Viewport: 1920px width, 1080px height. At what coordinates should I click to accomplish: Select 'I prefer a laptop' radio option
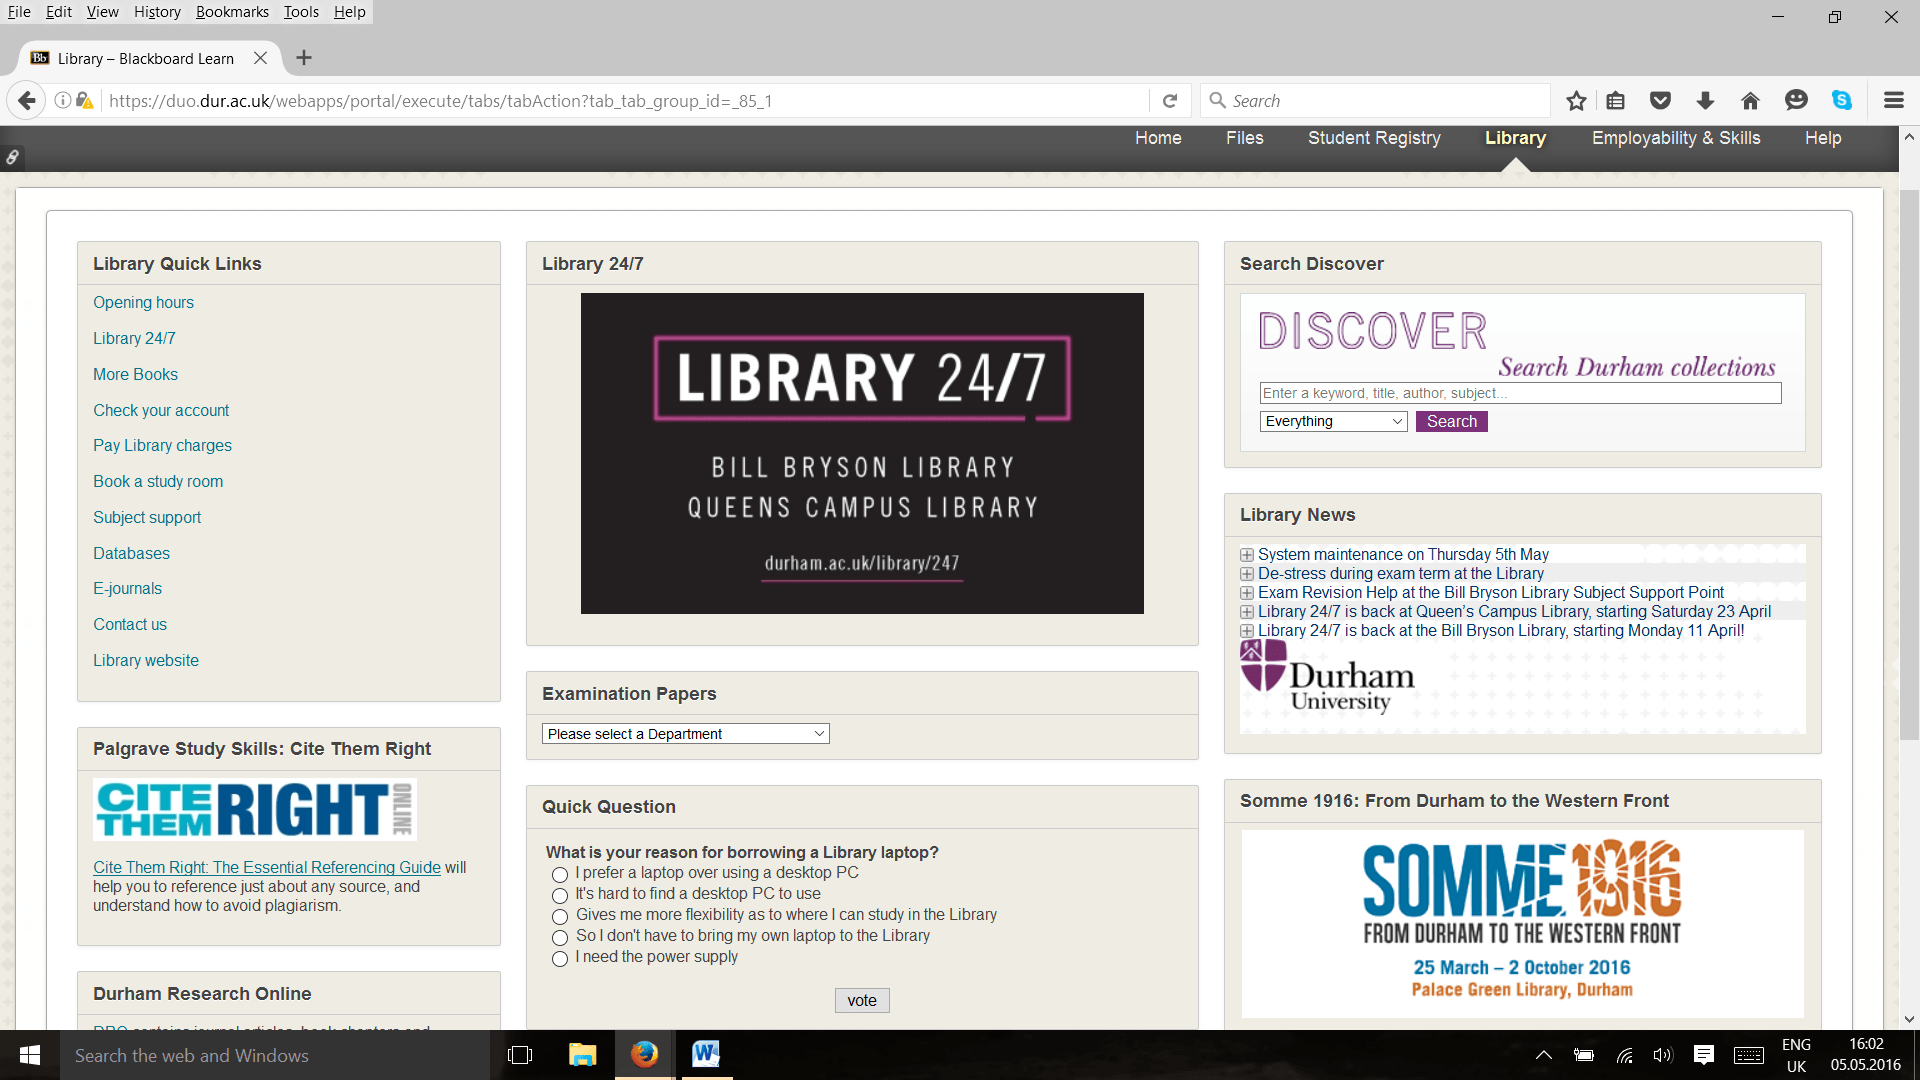(x=560, y=874)
